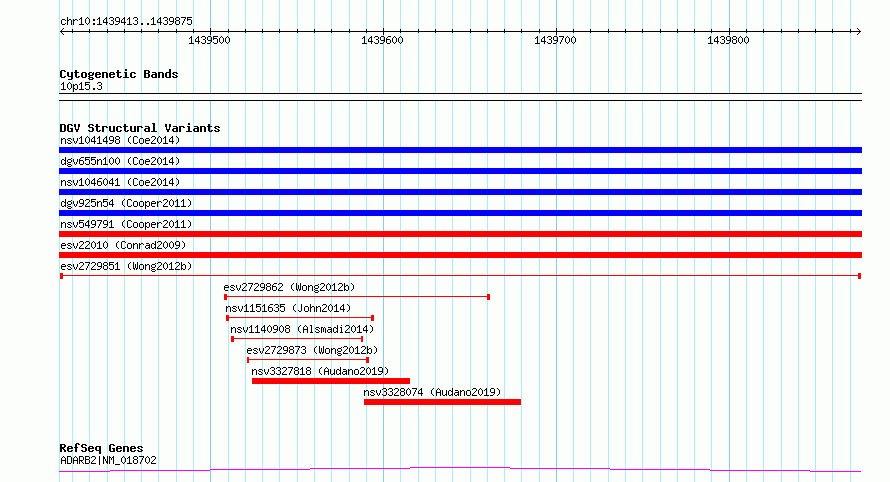Click esv2729851 (Wong2012b) variant label
The height and width of the screenshot is (482, 890).
(x=126, y=266)
